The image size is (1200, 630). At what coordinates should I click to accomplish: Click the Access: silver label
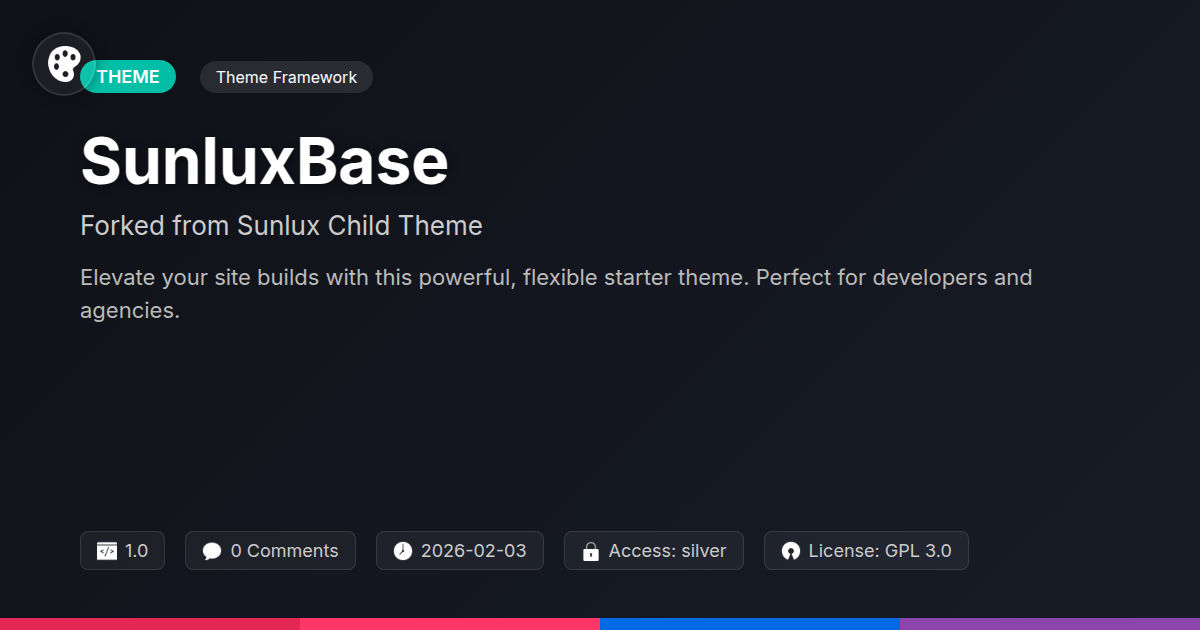pyautogui.click(x=667, y=551)
